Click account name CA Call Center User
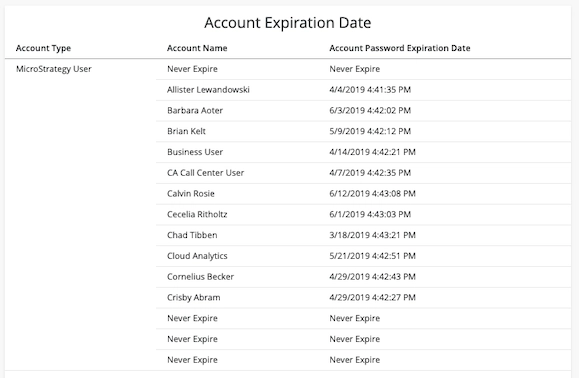Image resolution: width=579 pixels, height=378 pixels. pos(205,173)
